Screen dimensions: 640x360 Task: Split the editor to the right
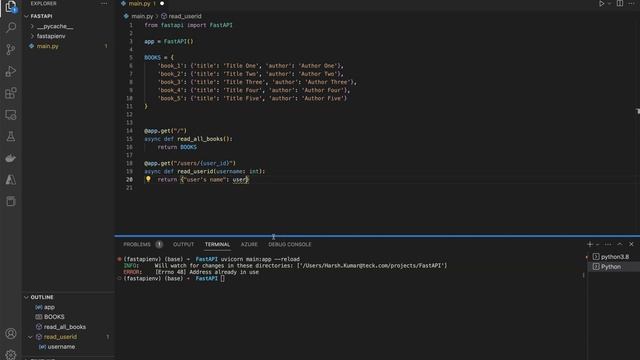(620, 4)
